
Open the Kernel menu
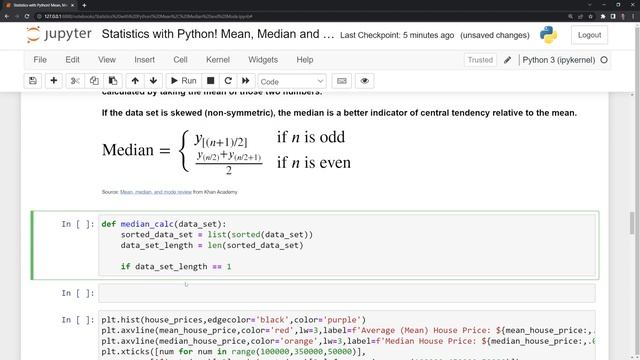click(x=218, y=60)
